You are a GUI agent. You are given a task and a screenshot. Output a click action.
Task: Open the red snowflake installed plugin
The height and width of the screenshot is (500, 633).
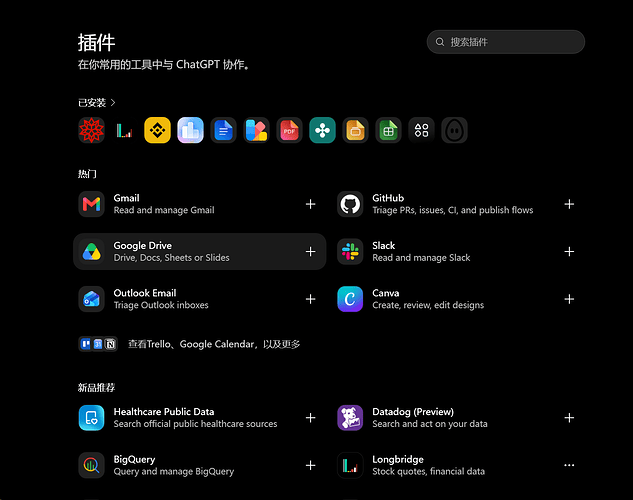[x=92, y=130]
